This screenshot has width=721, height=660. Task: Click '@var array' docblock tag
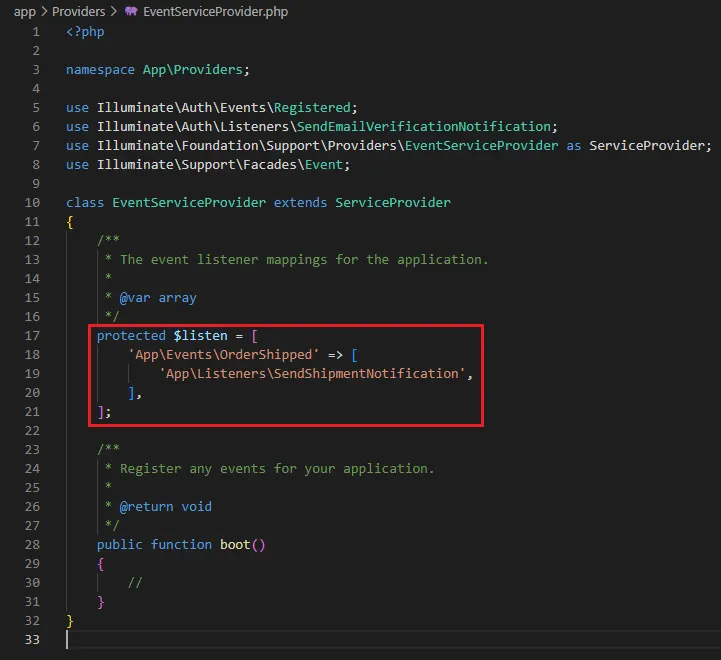158,298
